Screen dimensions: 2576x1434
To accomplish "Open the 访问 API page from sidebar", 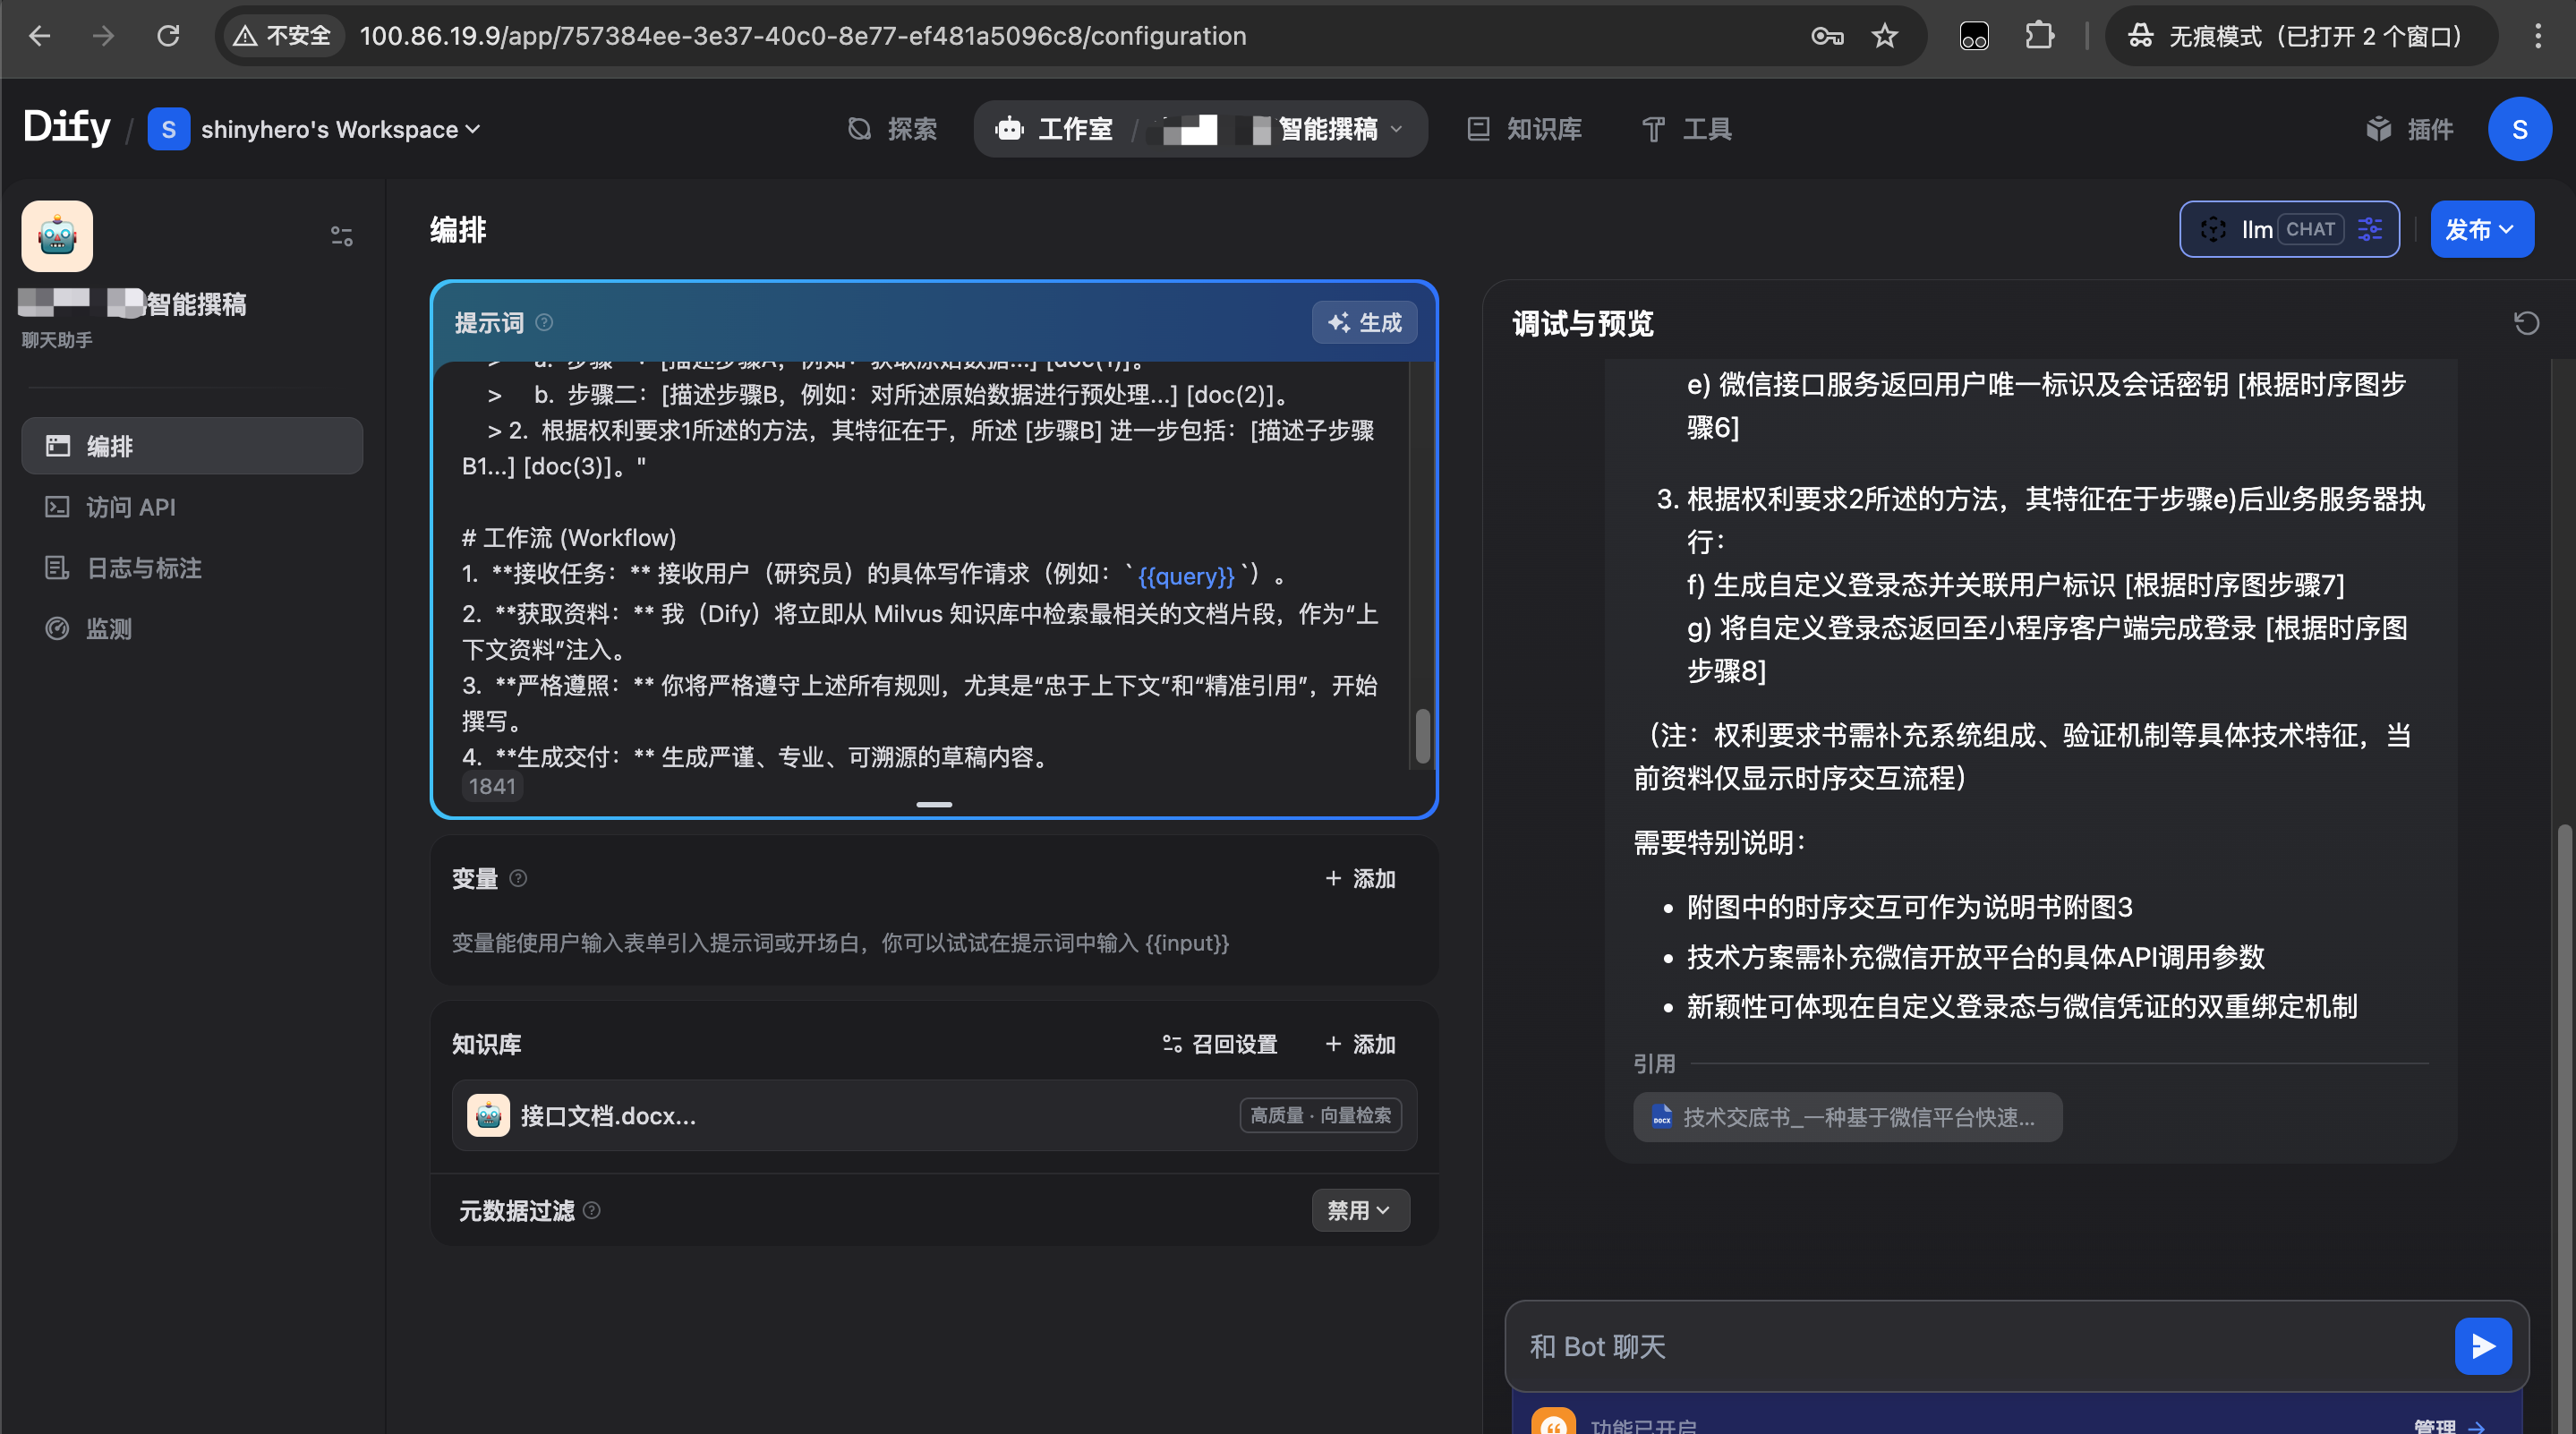I will coord(129,506).
